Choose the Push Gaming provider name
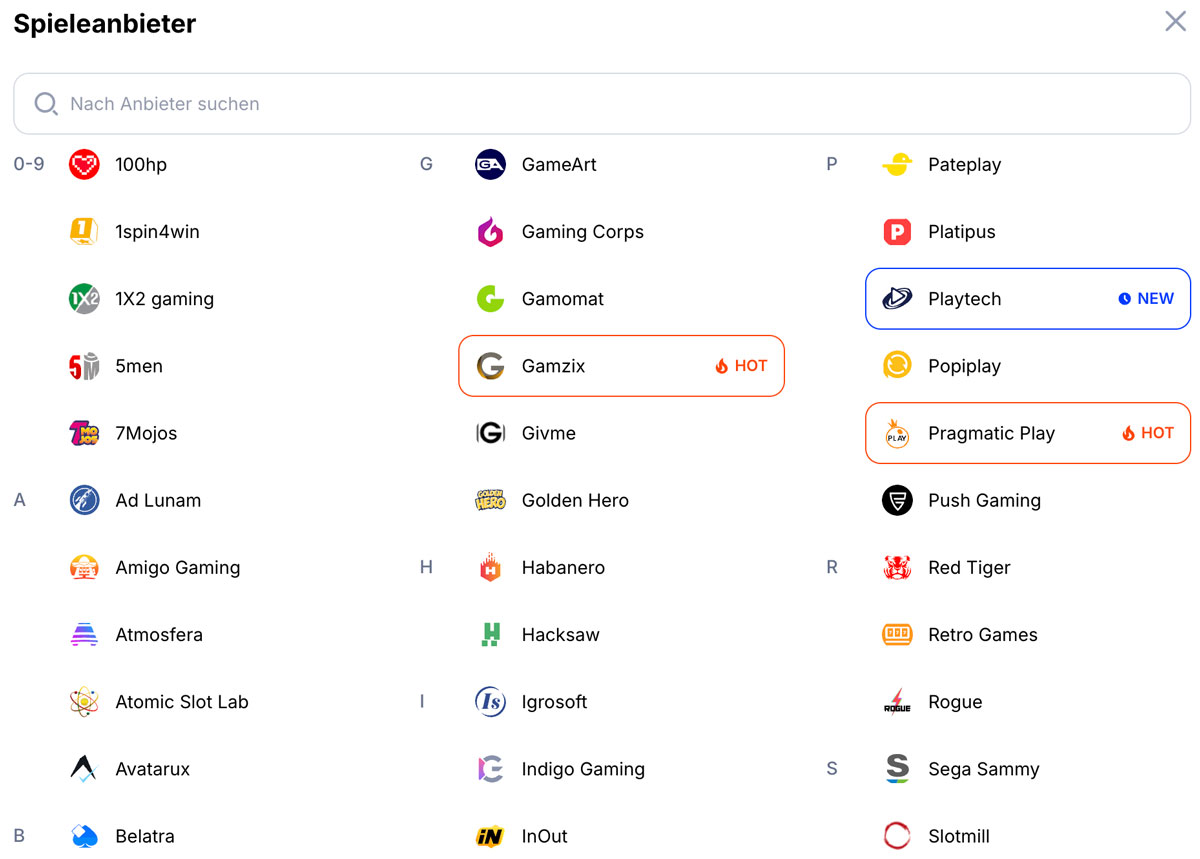This screenshot has width=1200, height=859. click(984, 500)
